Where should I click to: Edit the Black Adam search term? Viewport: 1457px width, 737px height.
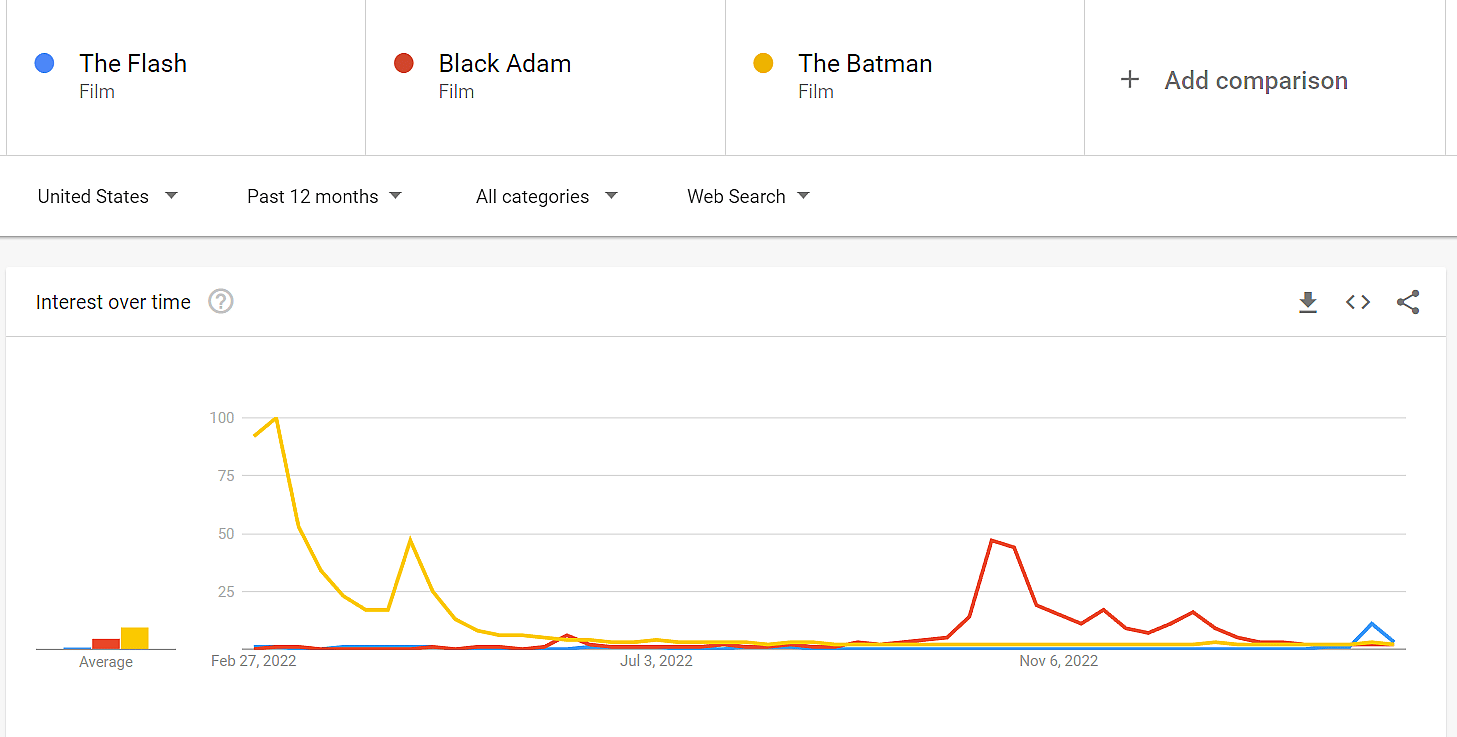click(x=505, y=64)
